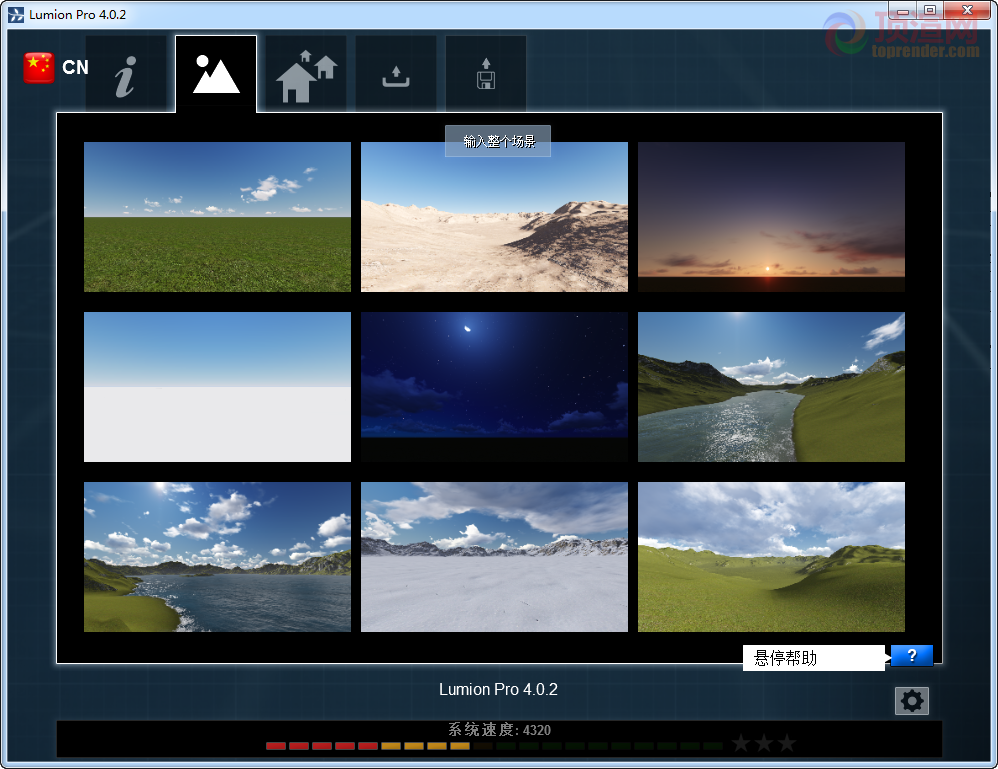Click the blue question mark help button
Screen dimensions: 998x769
[911, 656]
